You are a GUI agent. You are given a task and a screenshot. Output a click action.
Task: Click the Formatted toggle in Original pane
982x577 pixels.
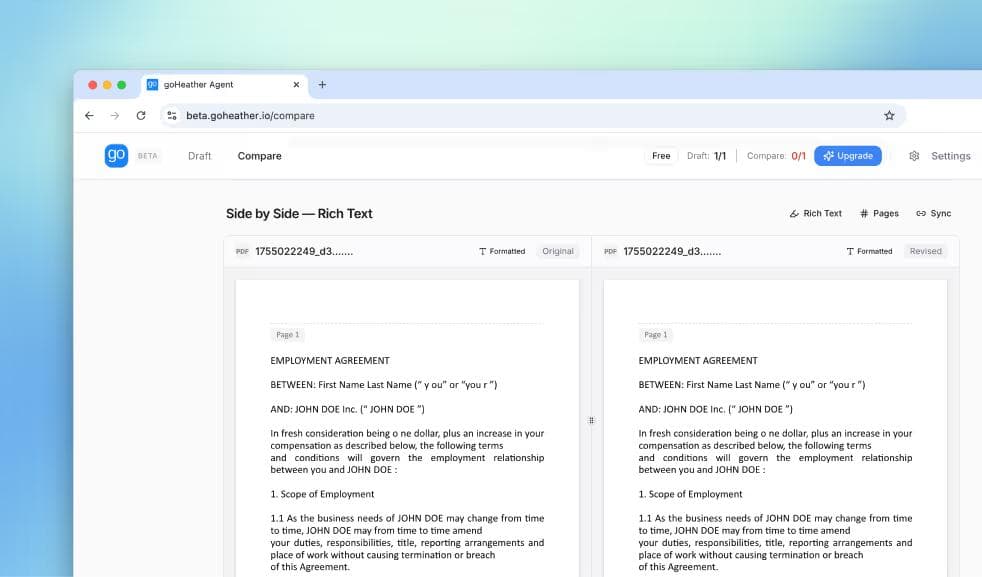(x=502, y=251)
